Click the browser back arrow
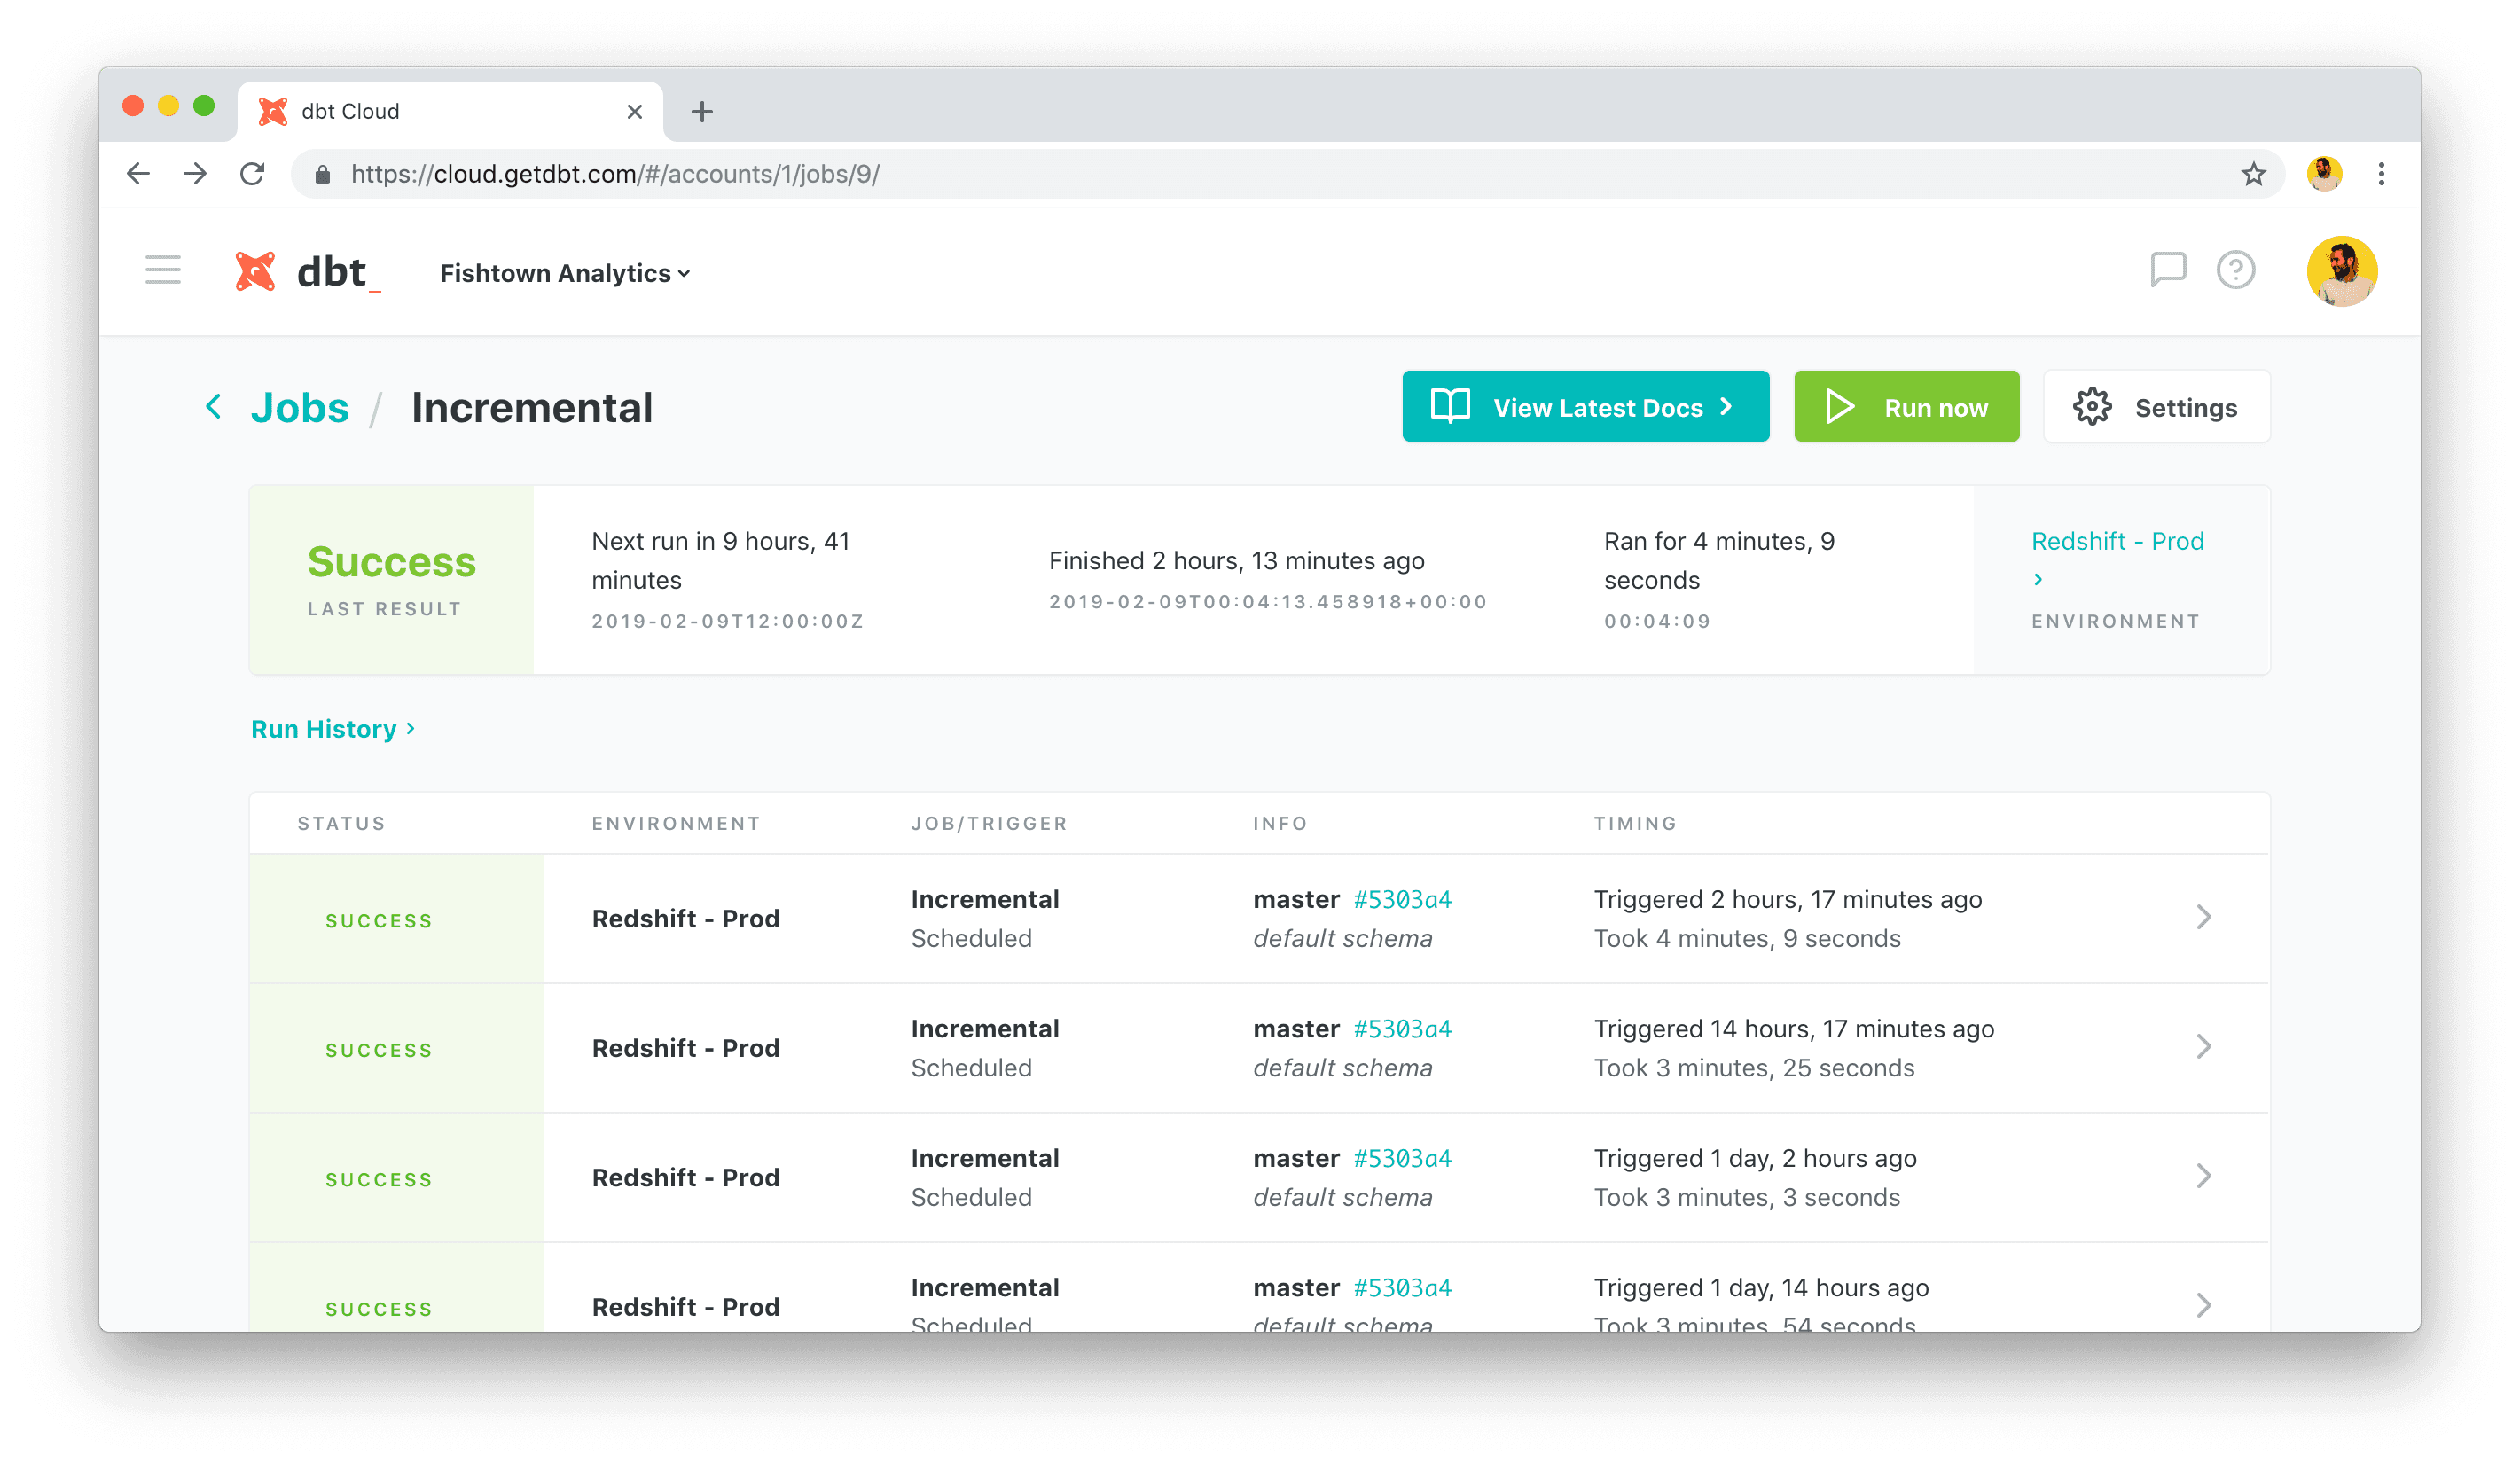This screenshot has width=2520, height=1463. [138, 174]
